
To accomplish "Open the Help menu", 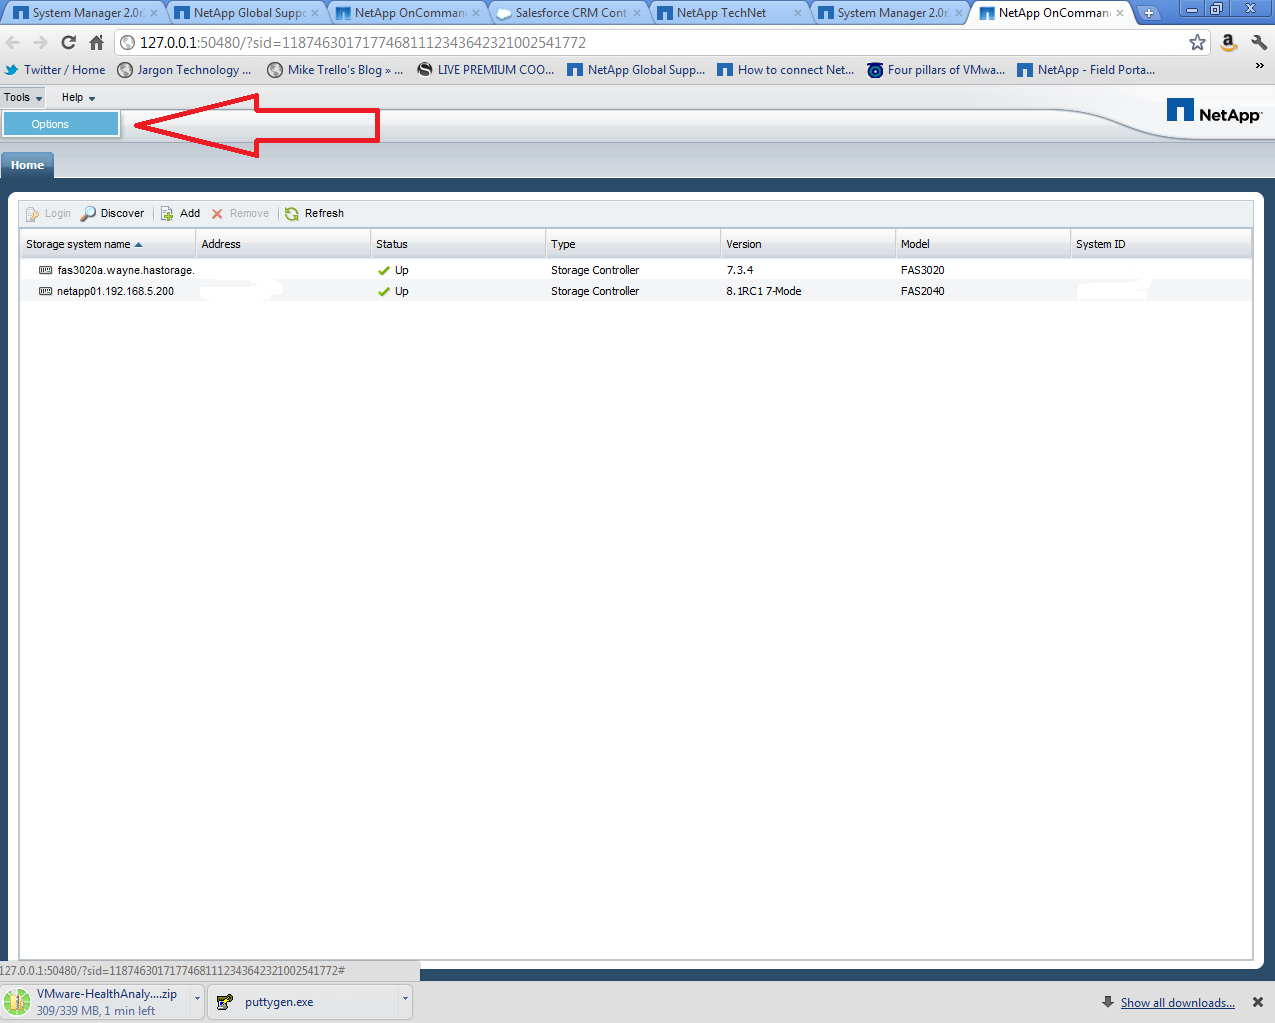I will click(x=78, y=97).
